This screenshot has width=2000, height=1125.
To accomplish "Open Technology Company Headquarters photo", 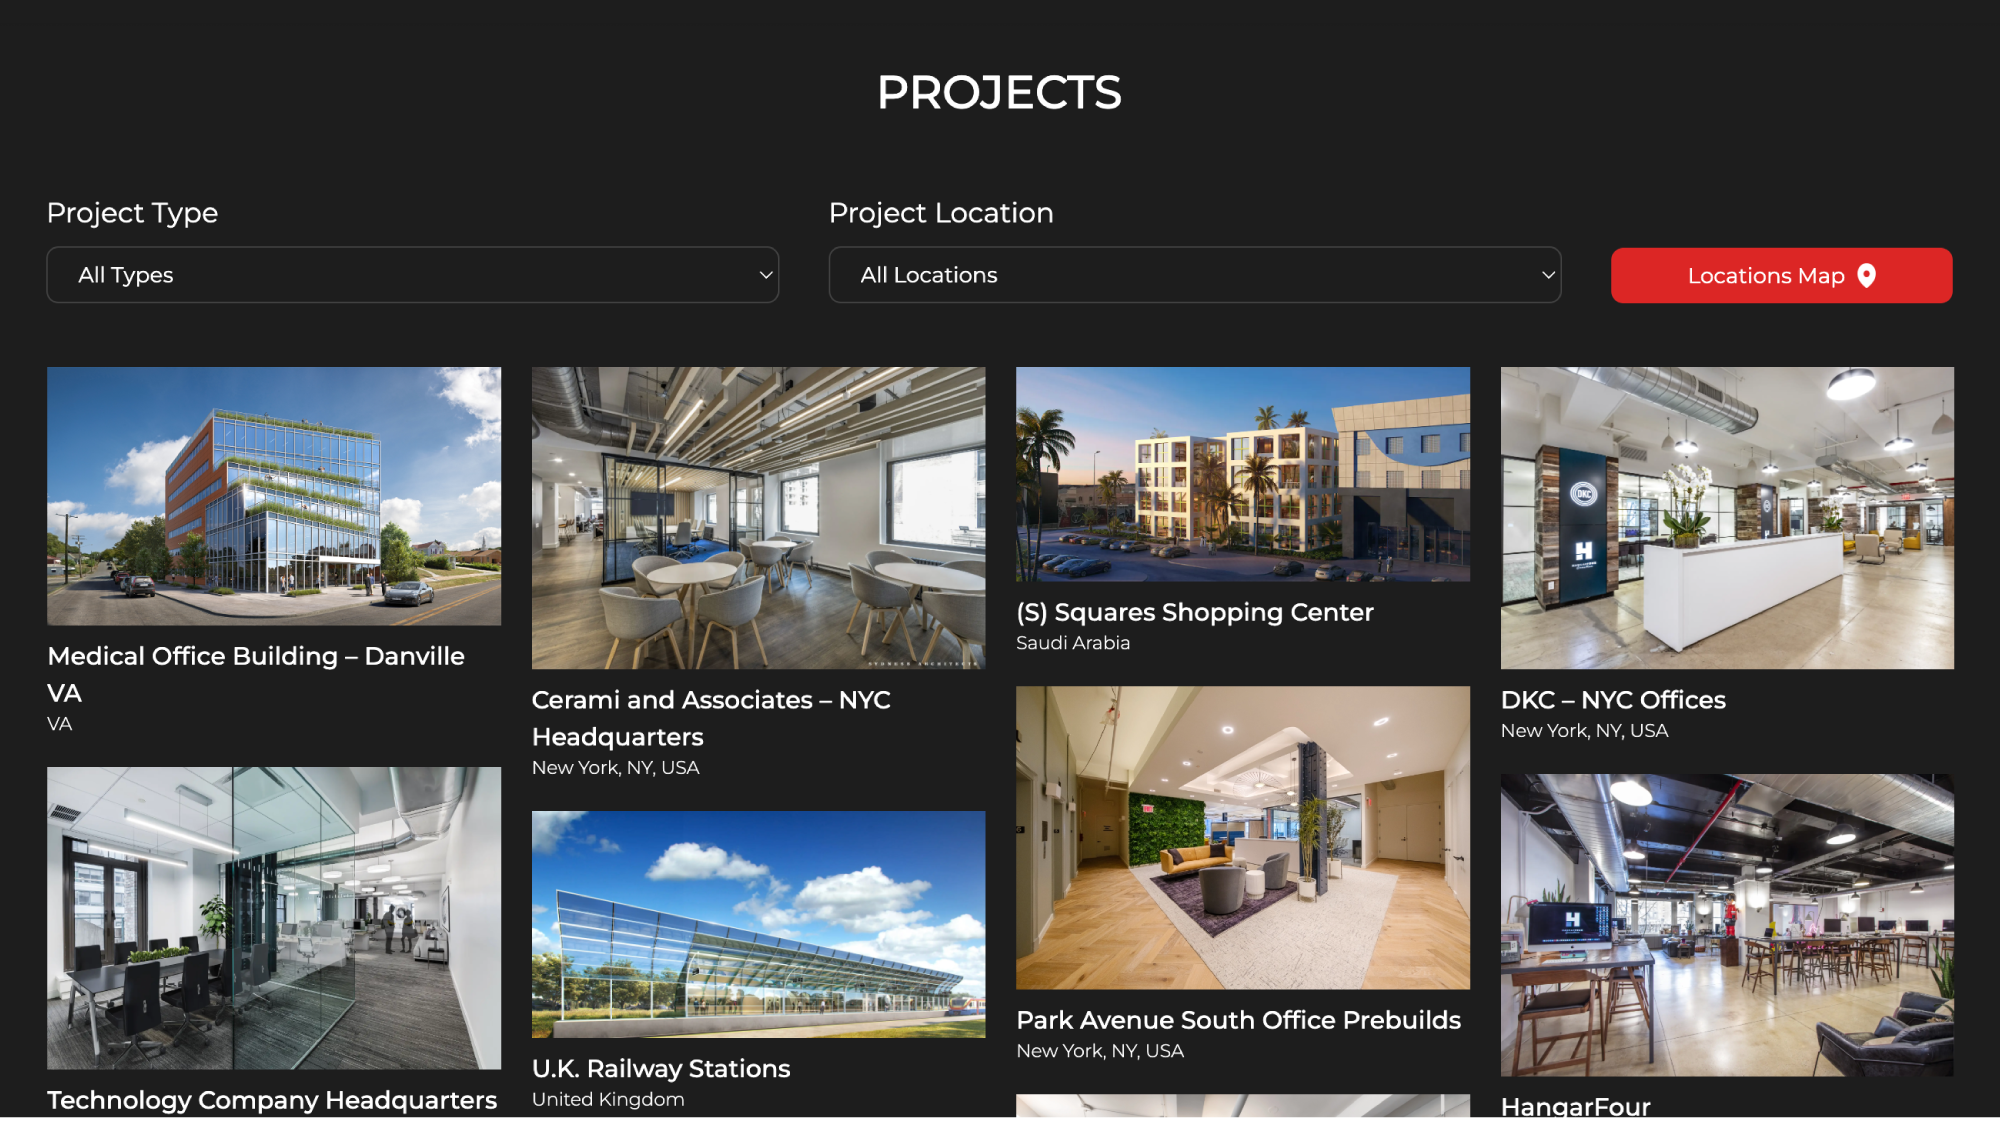I will coord(274,917).
